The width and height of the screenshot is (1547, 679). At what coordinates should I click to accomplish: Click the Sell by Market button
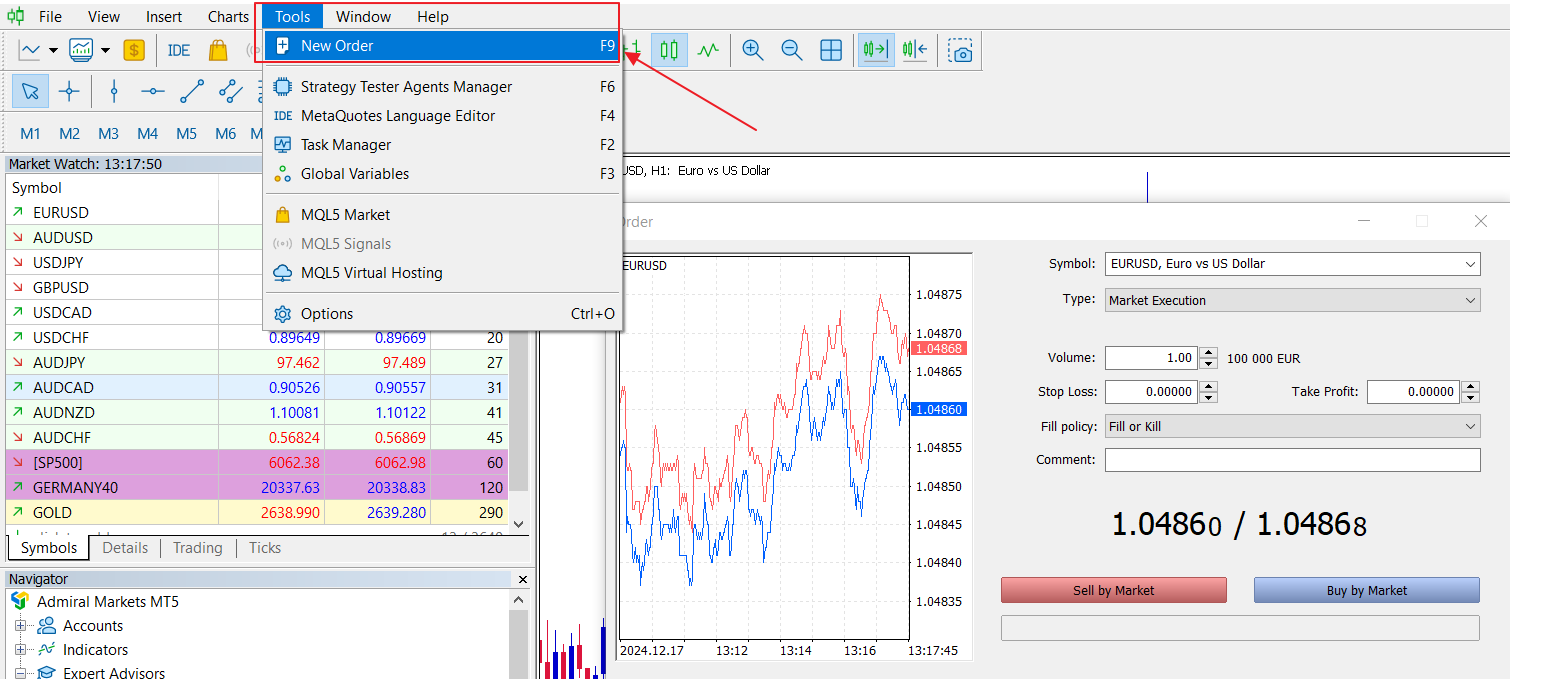tap(1113, 590)
